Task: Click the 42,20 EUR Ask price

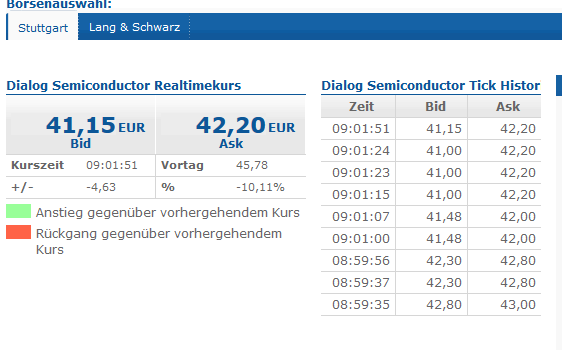Action: coord(246,125)
